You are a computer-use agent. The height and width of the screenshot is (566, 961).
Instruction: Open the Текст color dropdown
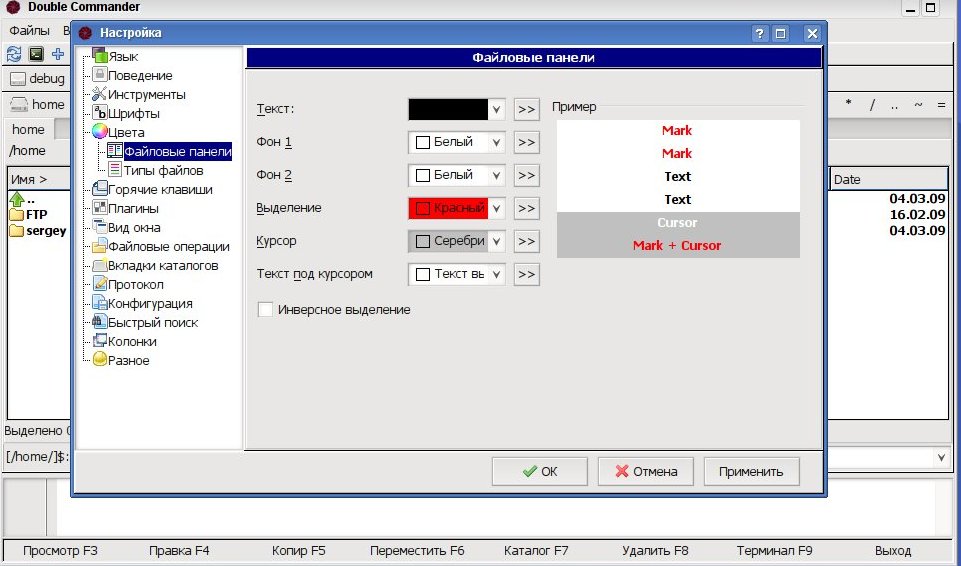497,109
